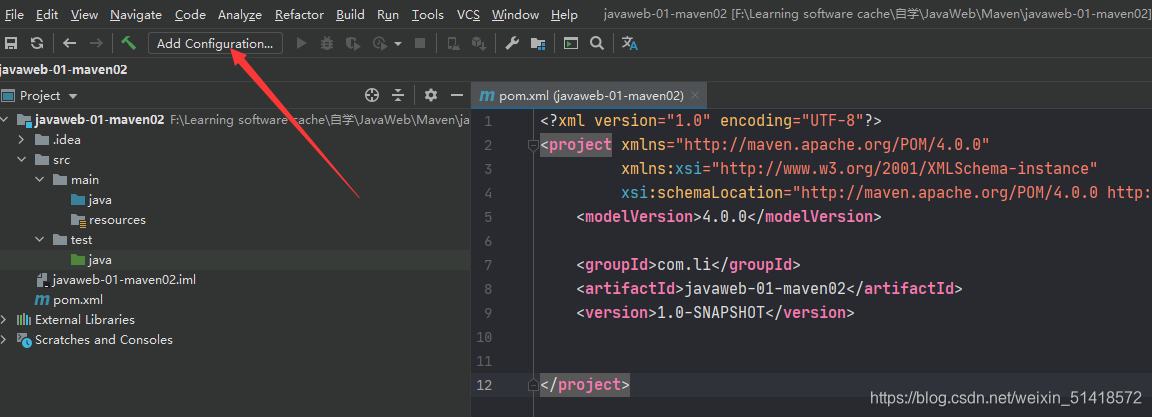Click the Run Anything toolbar icon
Image resolution: width=1152 pixels, height=417 pixels.
point(571,43)
